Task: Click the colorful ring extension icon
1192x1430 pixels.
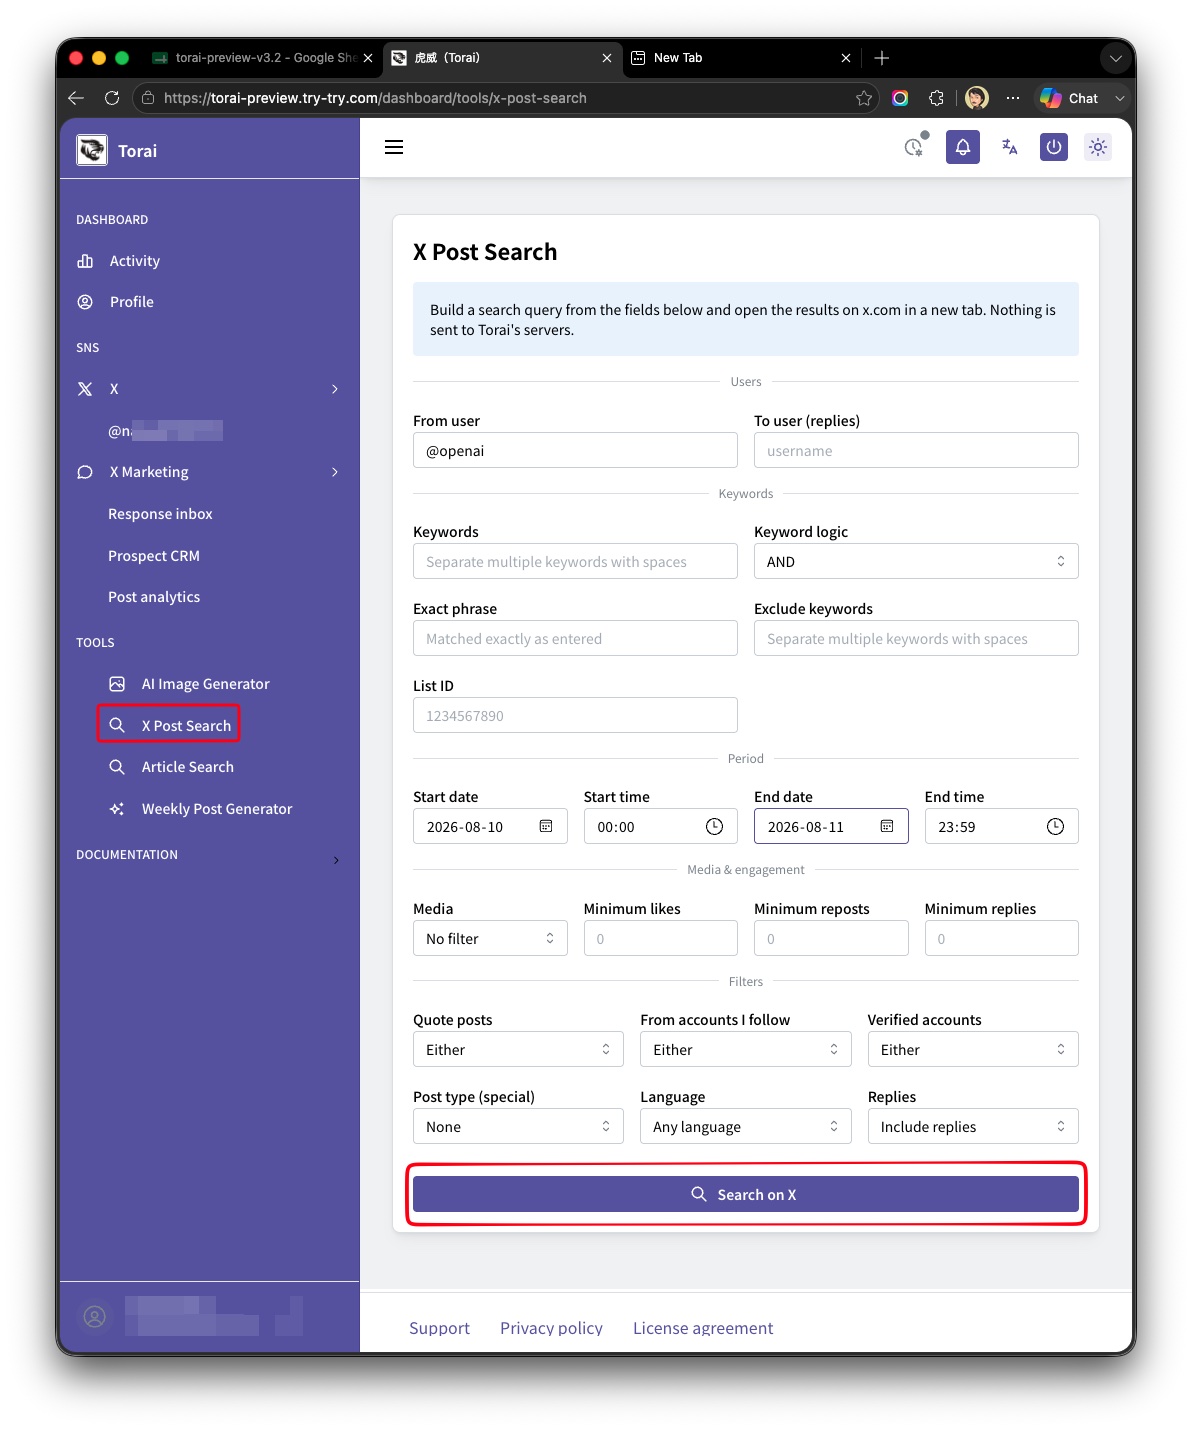Action: click(900, 98)
